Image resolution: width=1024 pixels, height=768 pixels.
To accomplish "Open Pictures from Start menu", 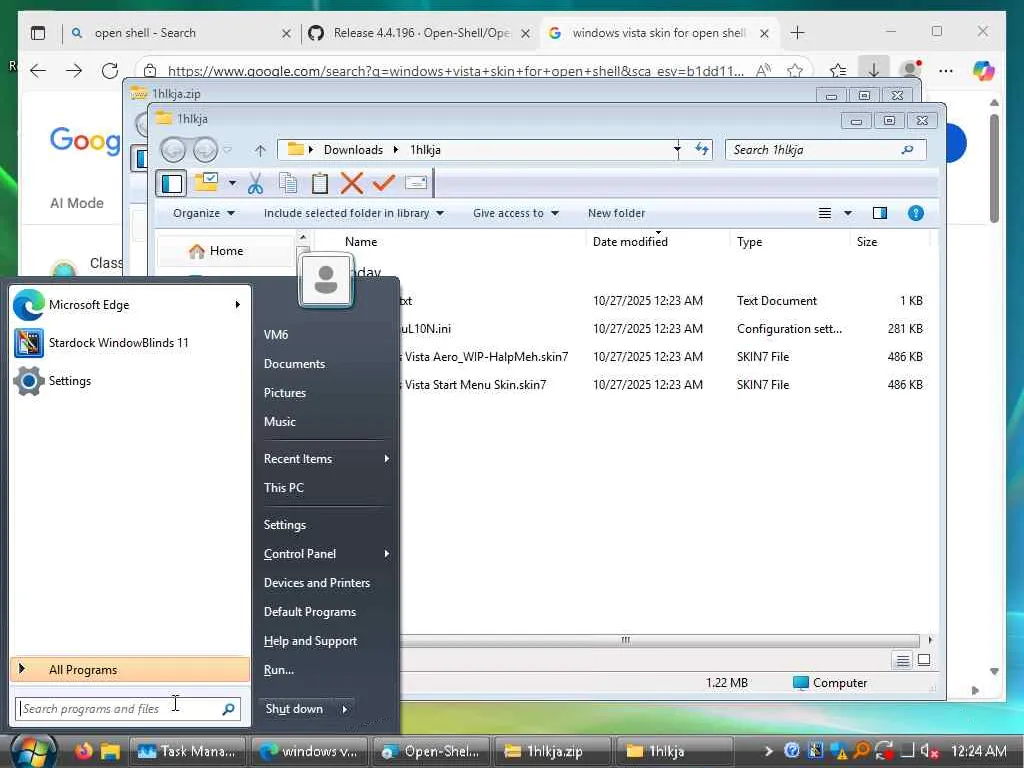I will 285,392.
